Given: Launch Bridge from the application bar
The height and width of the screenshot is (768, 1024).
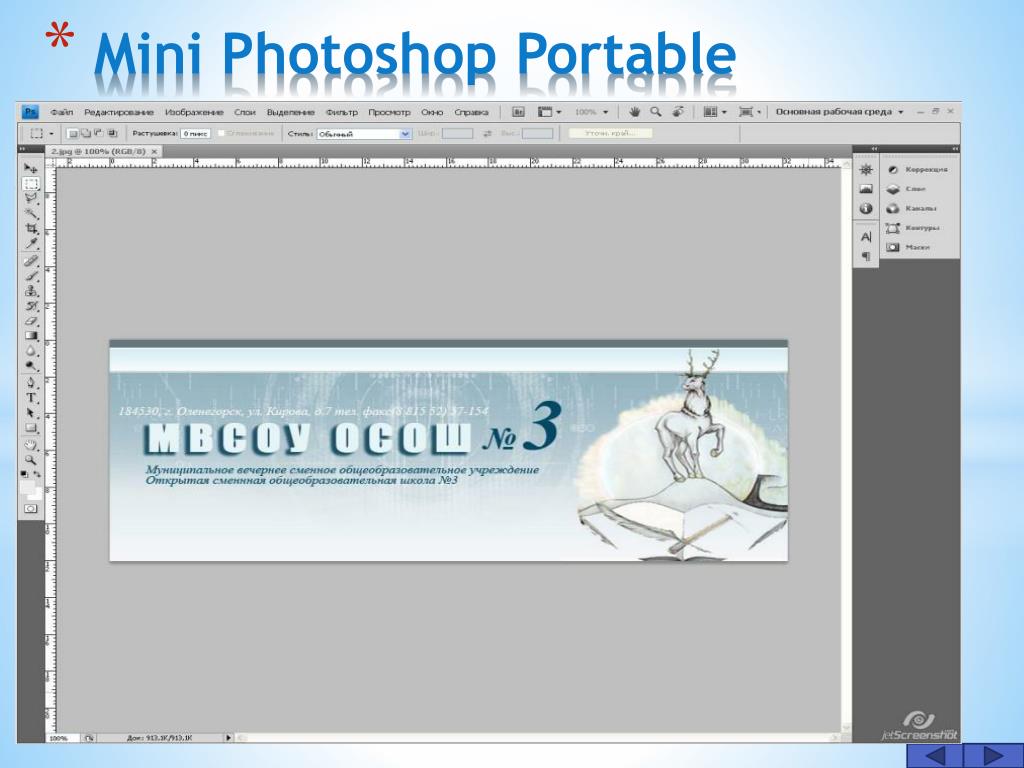Looking at the screenshot, I should pos(518,112).
